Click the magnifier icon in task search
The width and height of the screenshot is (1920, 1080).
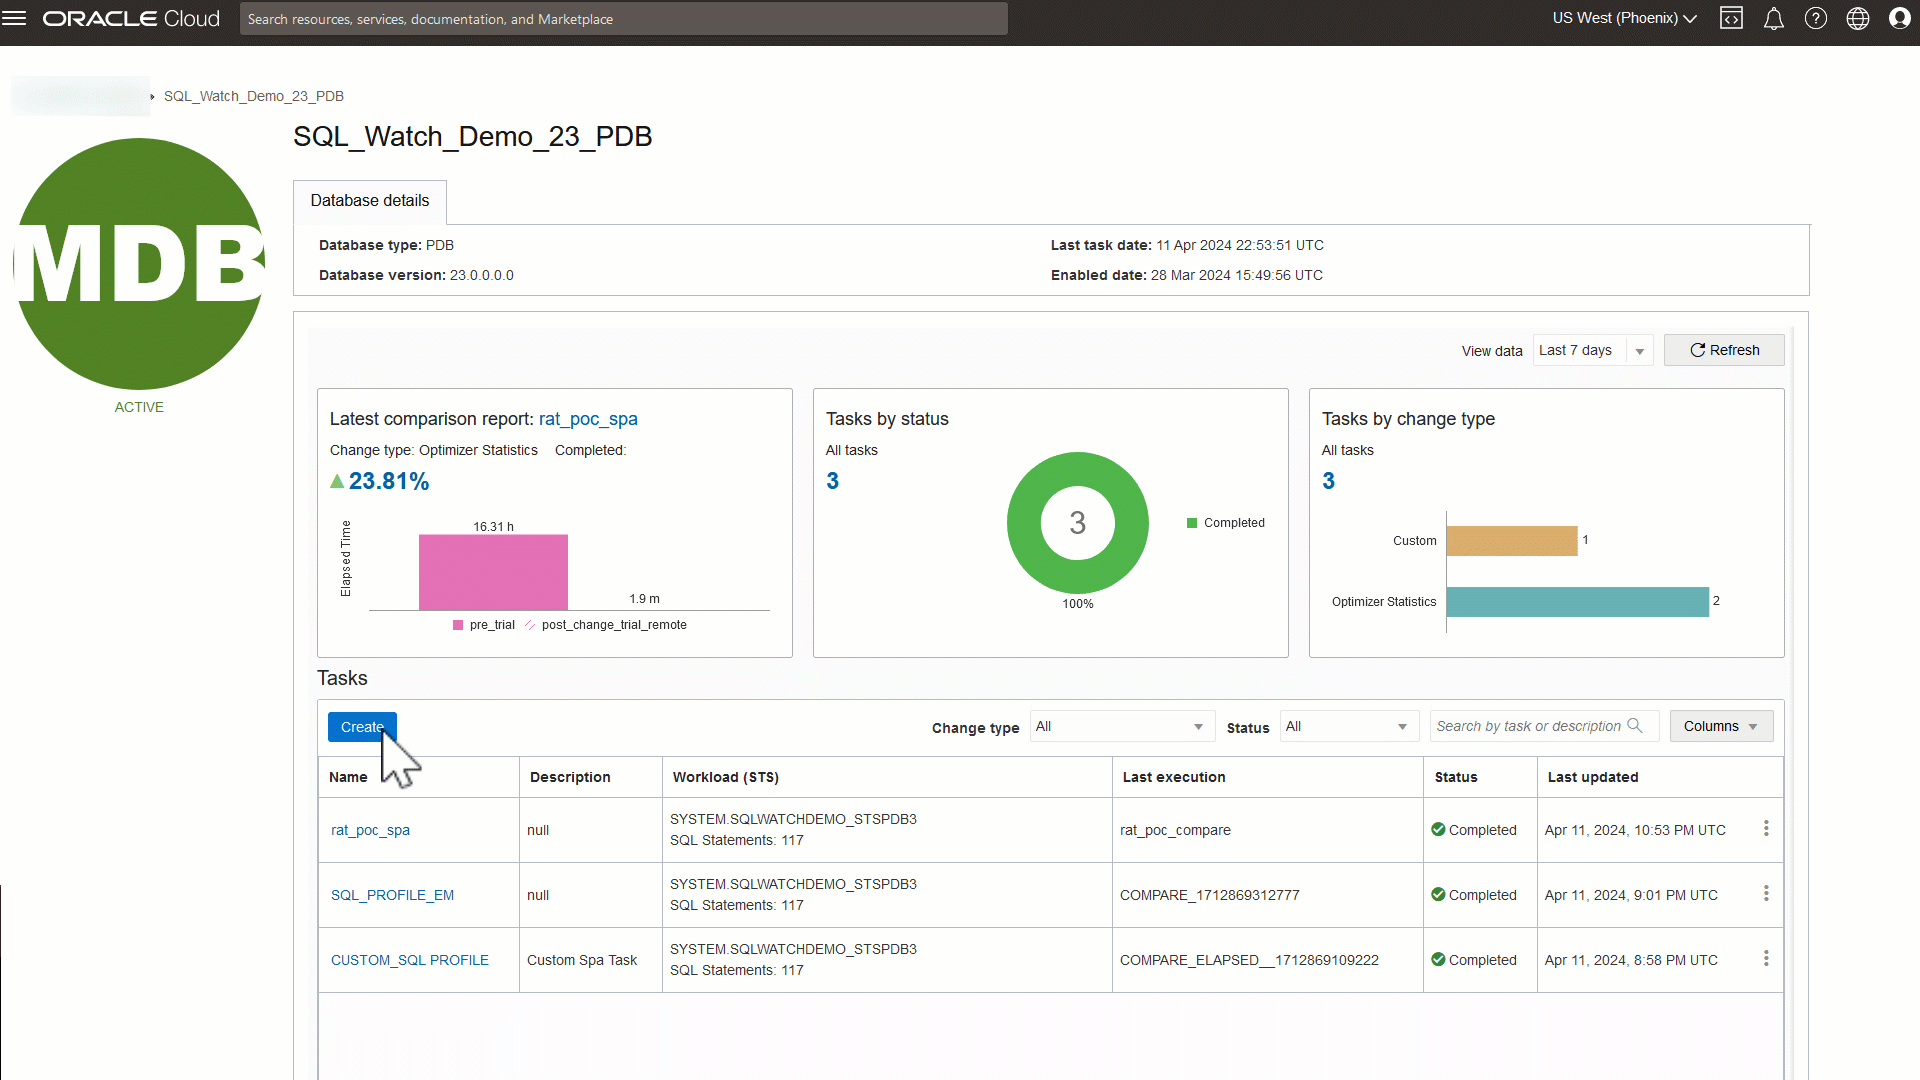click(x=1636, y=726)
